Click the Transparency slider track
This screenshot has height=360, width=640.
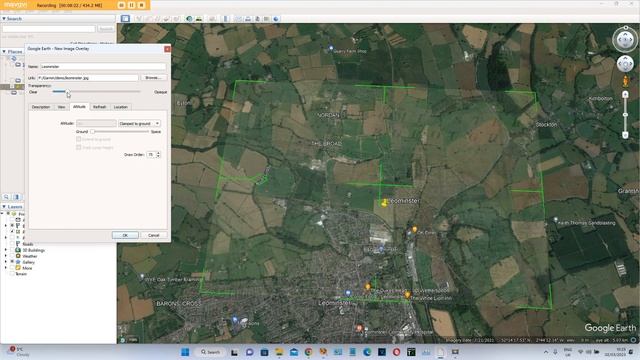click(x=96, y=92)
